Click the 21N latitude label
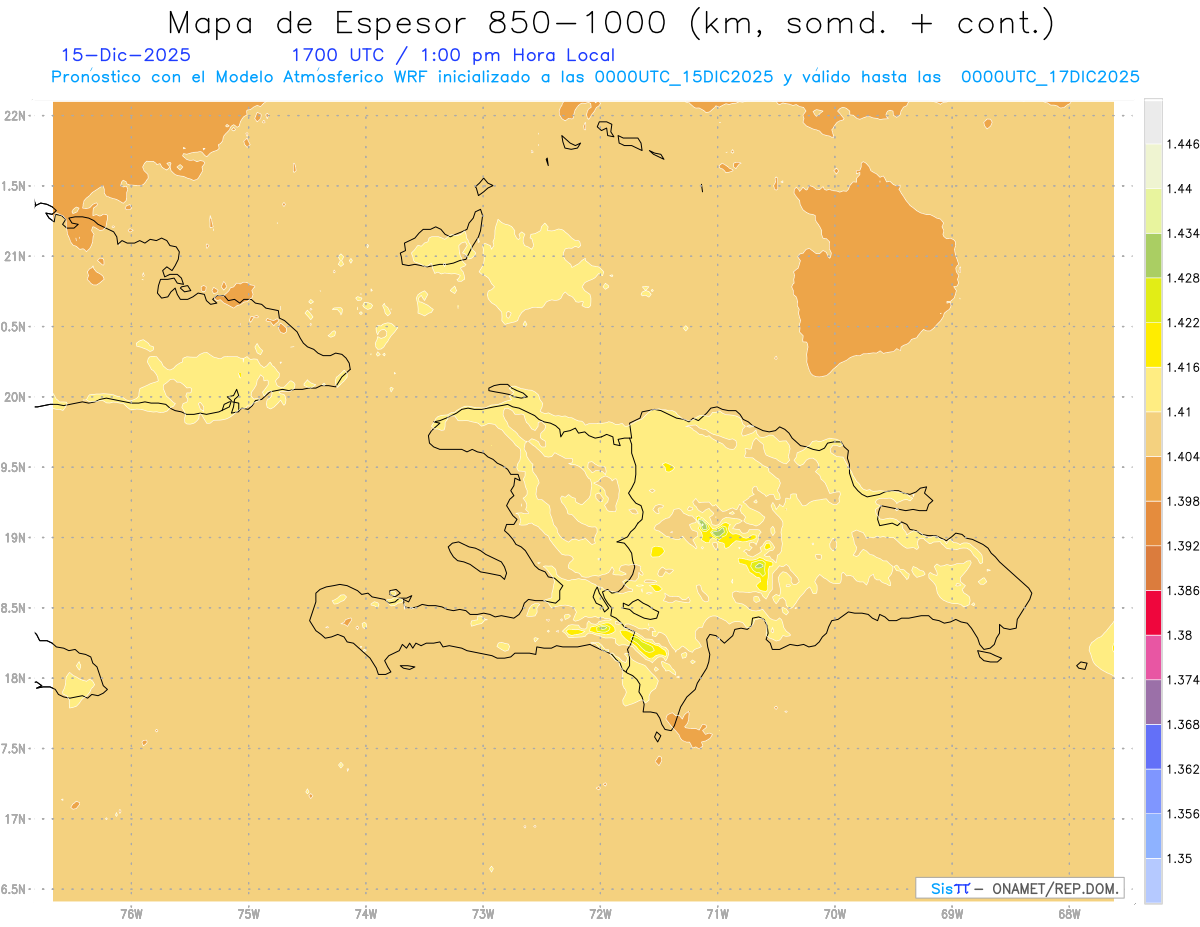 [x=16, y=257]
